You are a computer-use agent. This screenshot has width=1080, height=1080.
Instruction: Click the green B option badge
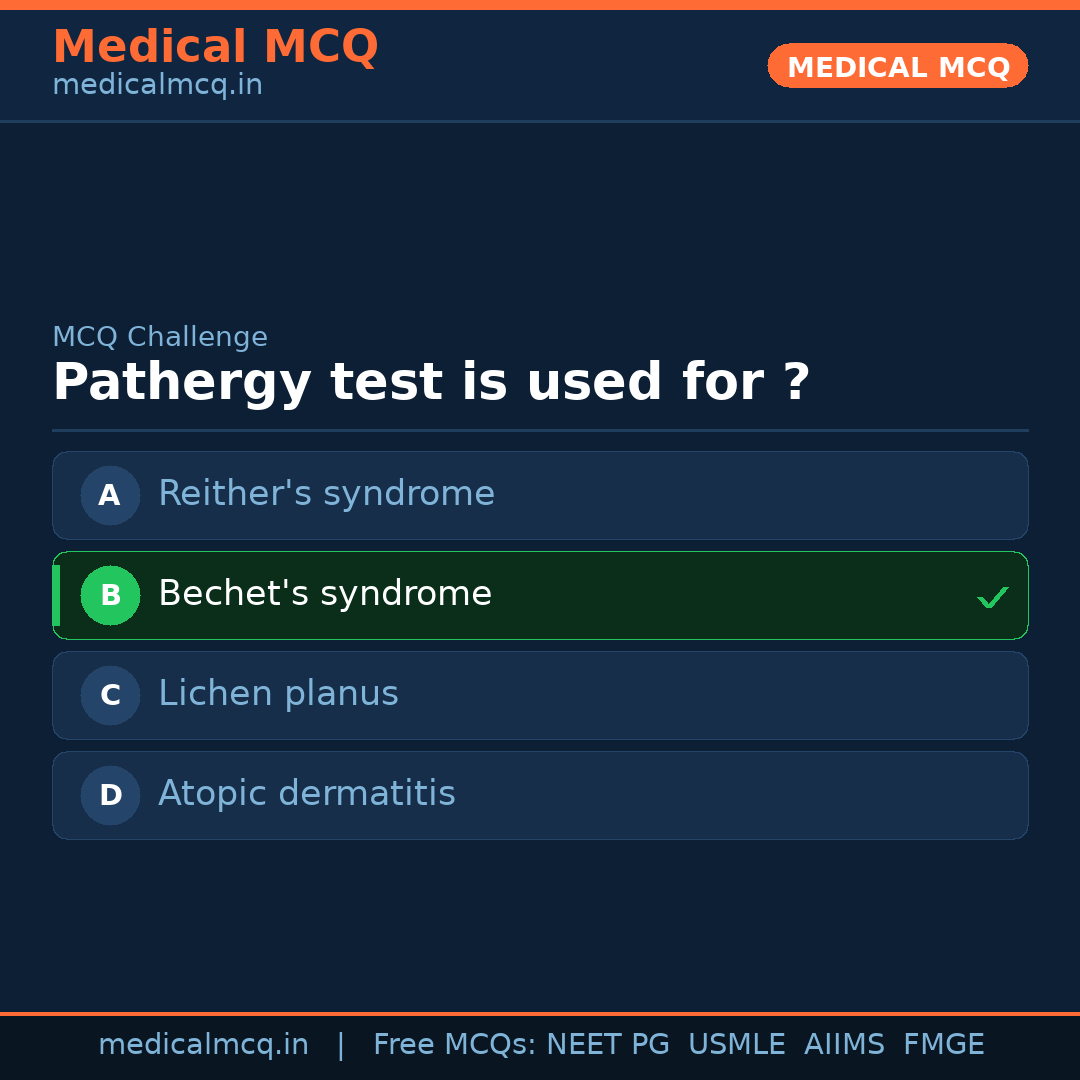point(110,595)
